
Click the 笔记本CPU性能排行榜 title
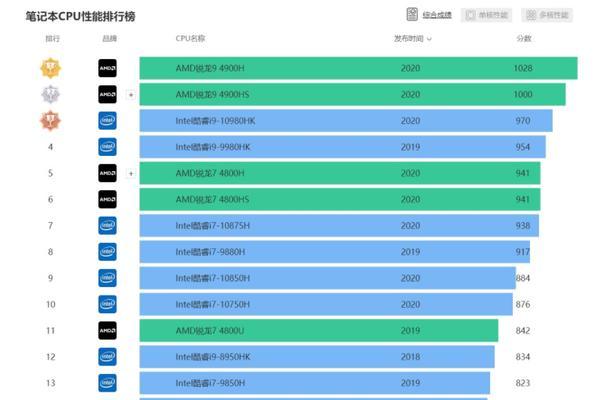(80, 16)
